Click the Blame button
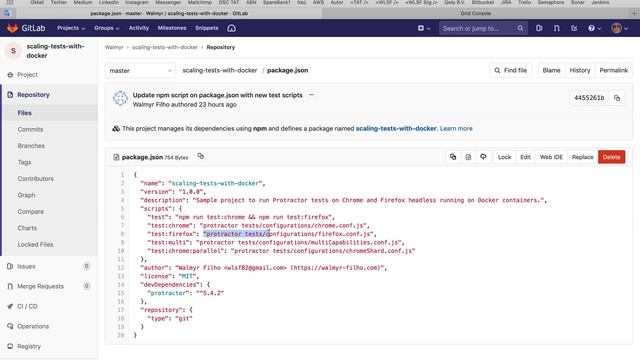Image resolution: width=640 pixels, height=360 pixels. 551,70
